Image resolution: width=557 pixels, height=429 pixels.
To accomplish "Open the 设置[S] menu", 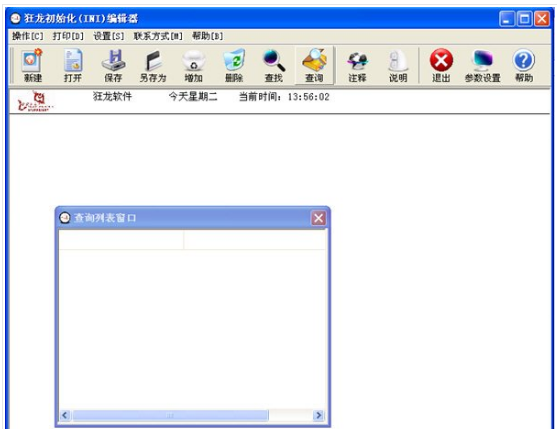I will click(x=109, y=36).
